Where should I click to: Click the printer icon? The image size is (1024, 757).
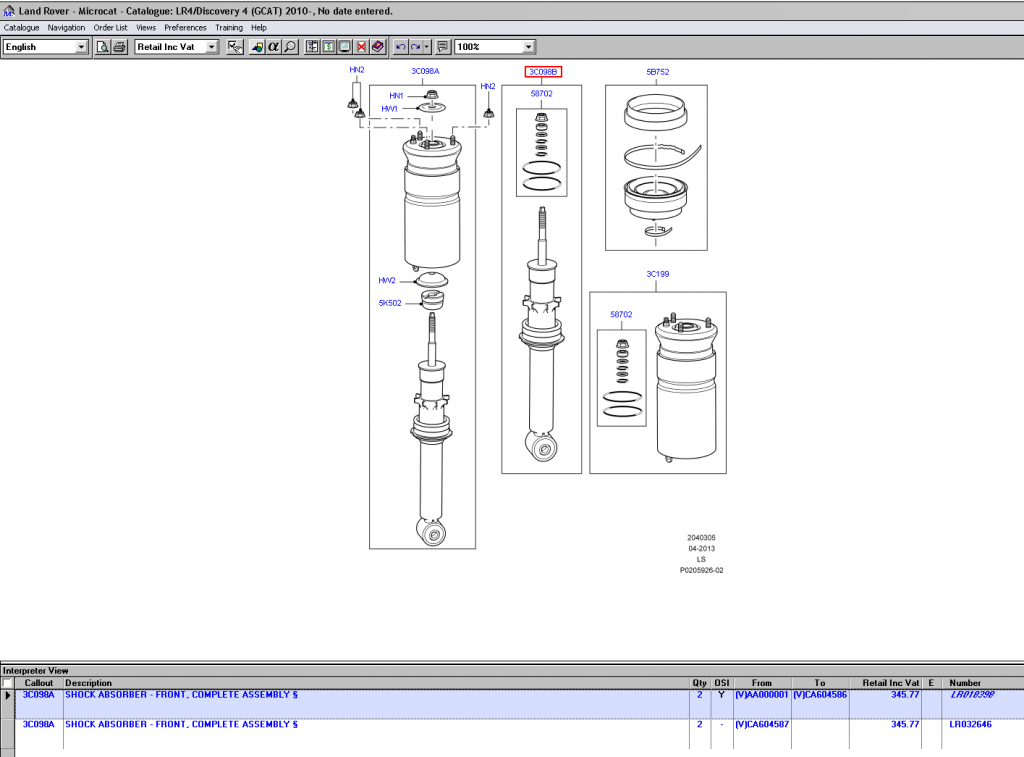click(120, 47)
